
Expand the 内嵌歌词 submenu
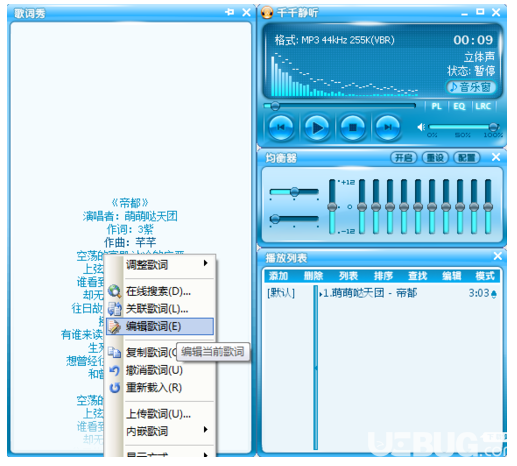(x=160, y=432)
